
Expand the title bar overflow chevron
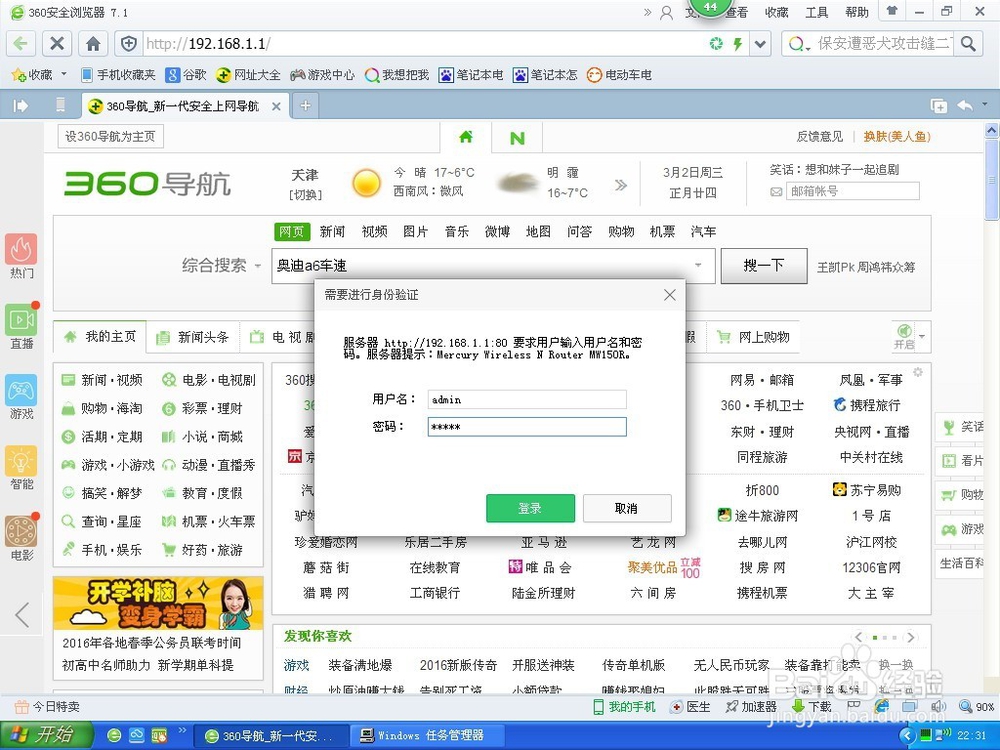coord(647,12)
